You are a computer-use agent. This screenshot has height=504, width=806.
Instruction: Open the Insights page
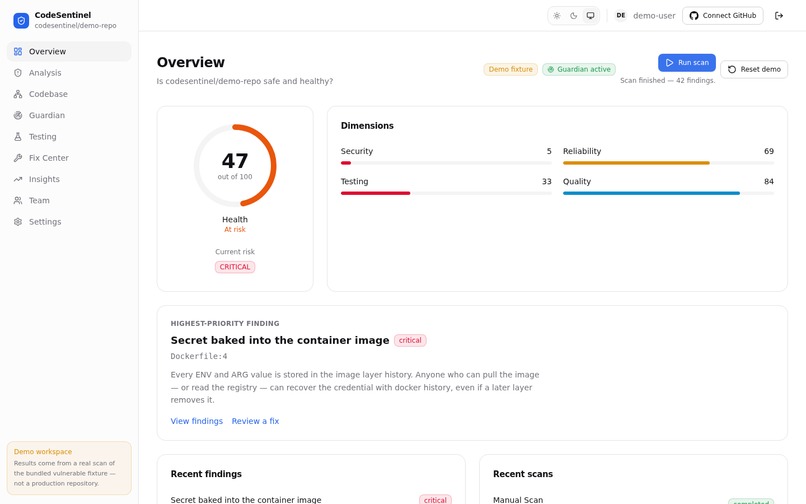[x=69, y=179]
